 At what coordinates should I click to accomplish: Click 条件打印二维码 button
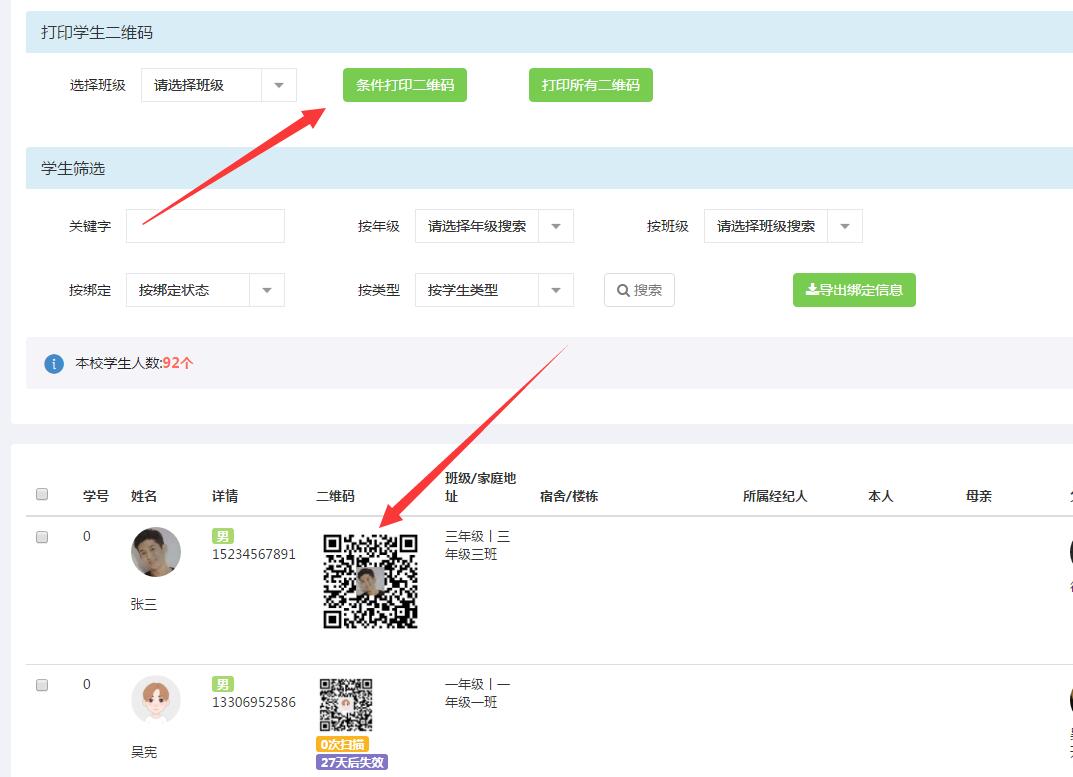pos(404,85)
